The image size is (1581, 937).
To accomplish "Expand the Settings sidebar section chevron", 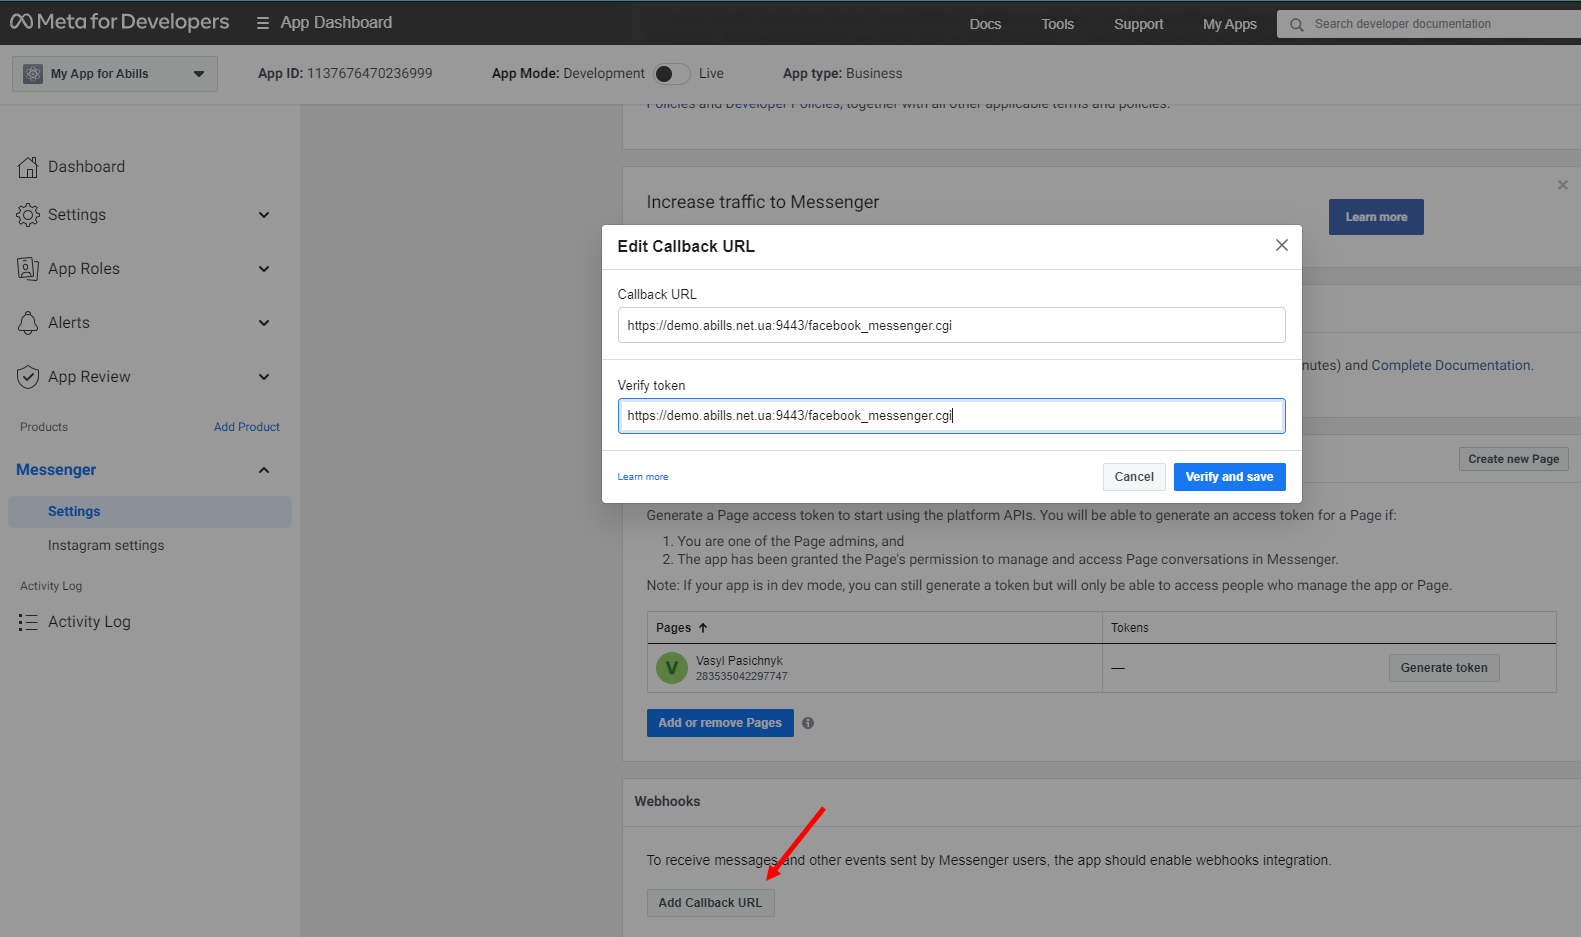I will 264,215.
